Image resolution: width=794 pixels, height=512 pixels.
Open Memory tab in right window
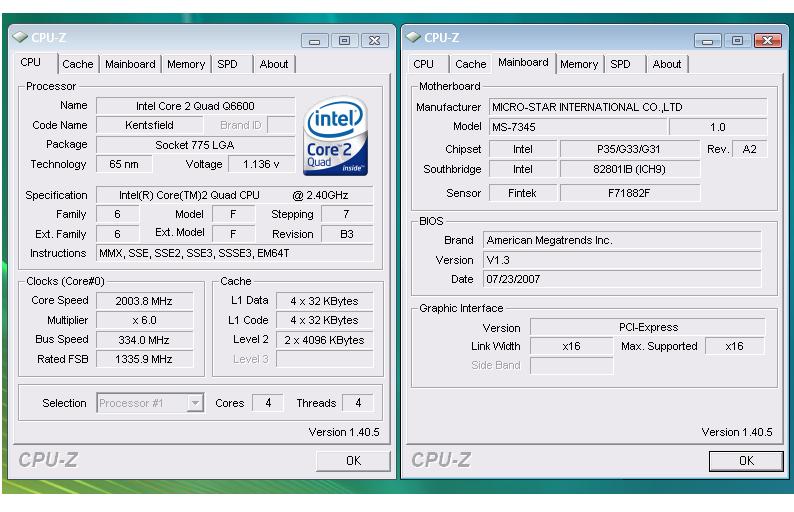(x=579, y=64)
